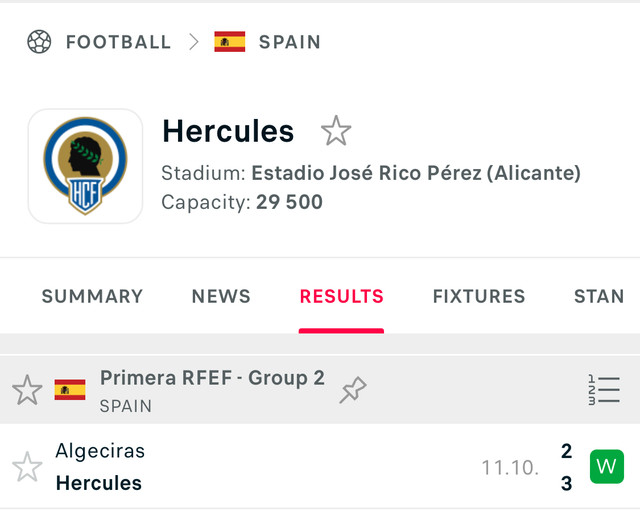Screen dimensions: 640x519
Task: Pin the Primera RFEF - Group 2 league
Action: point(352,390)
